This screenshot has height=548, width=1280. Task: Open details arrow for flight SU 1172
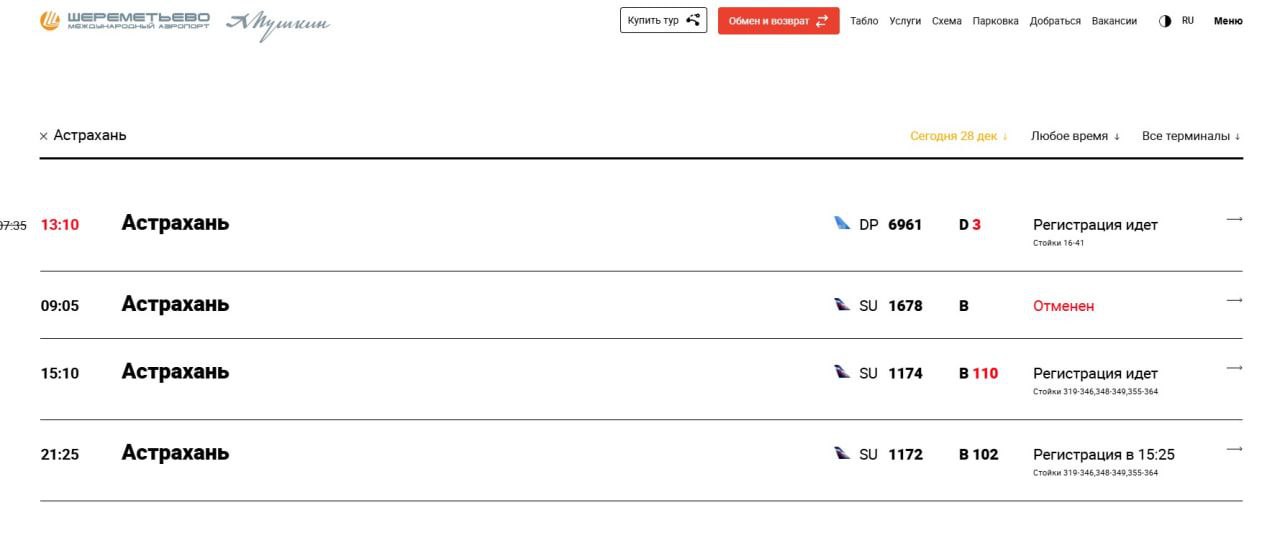(x=1234, y=449)
